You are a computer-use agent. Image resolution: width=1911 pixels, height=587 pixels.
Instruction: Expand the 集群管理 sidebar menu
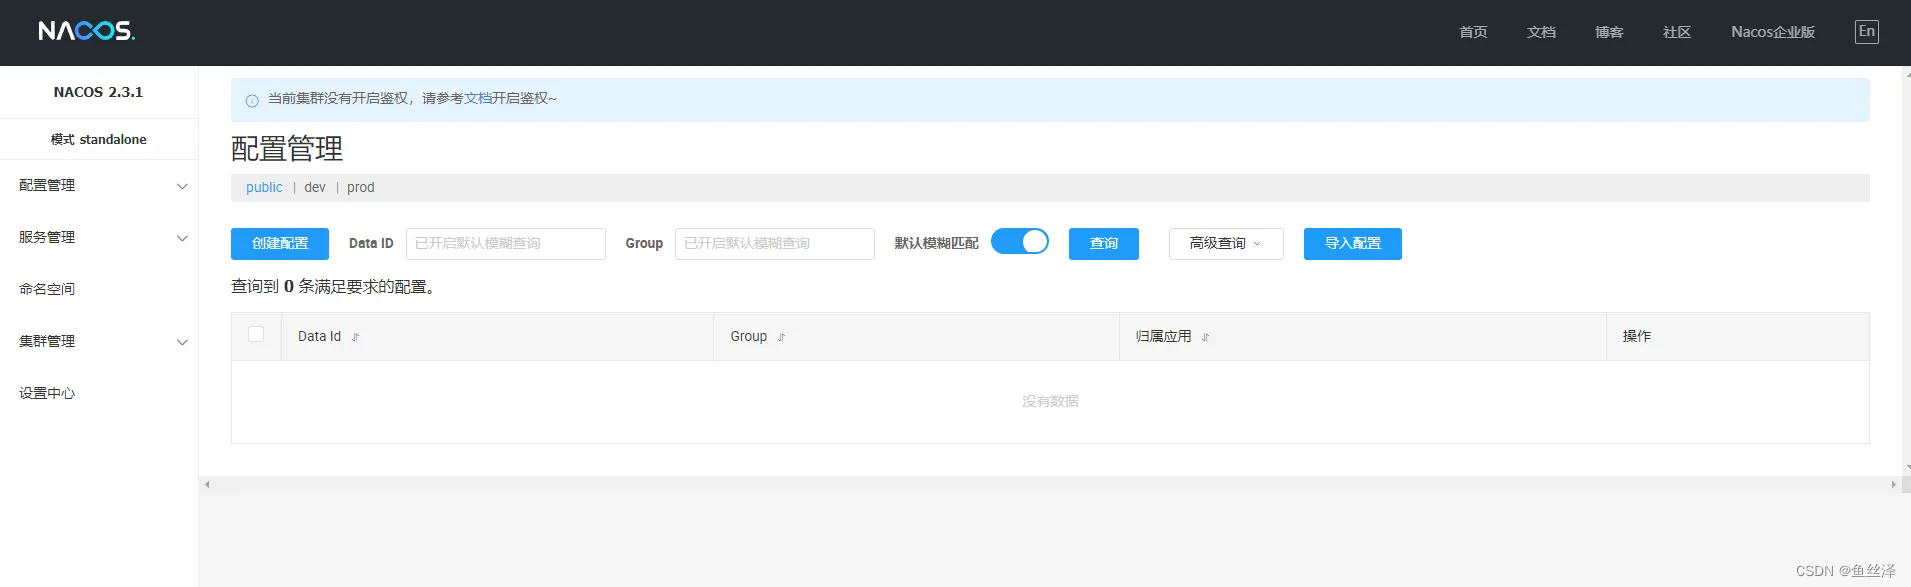click(99, 342)
